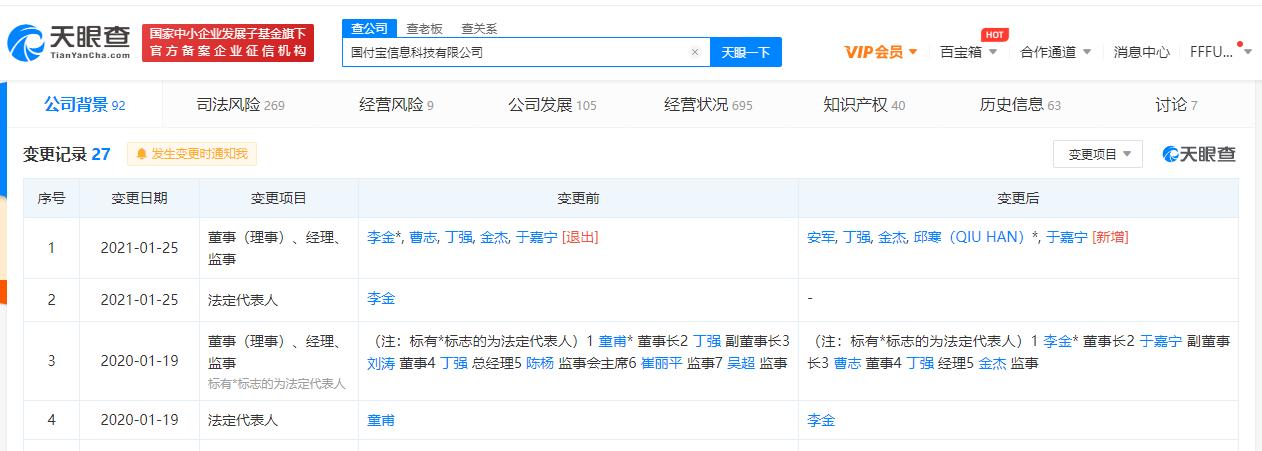The image size is (1262, 451).
Task: Clear the search box with the X icon
Action: click(x=695, y=52)
